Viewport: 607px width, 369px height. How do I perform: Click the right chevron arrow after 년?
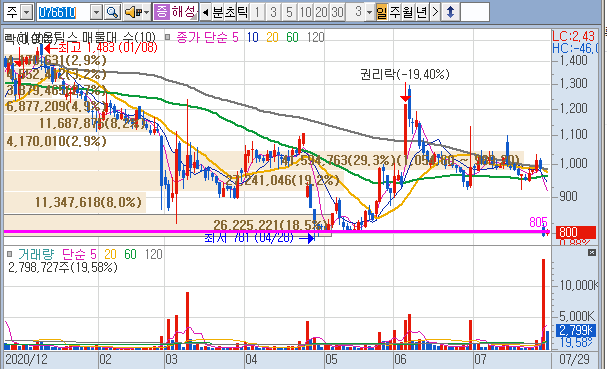[435, 12]
